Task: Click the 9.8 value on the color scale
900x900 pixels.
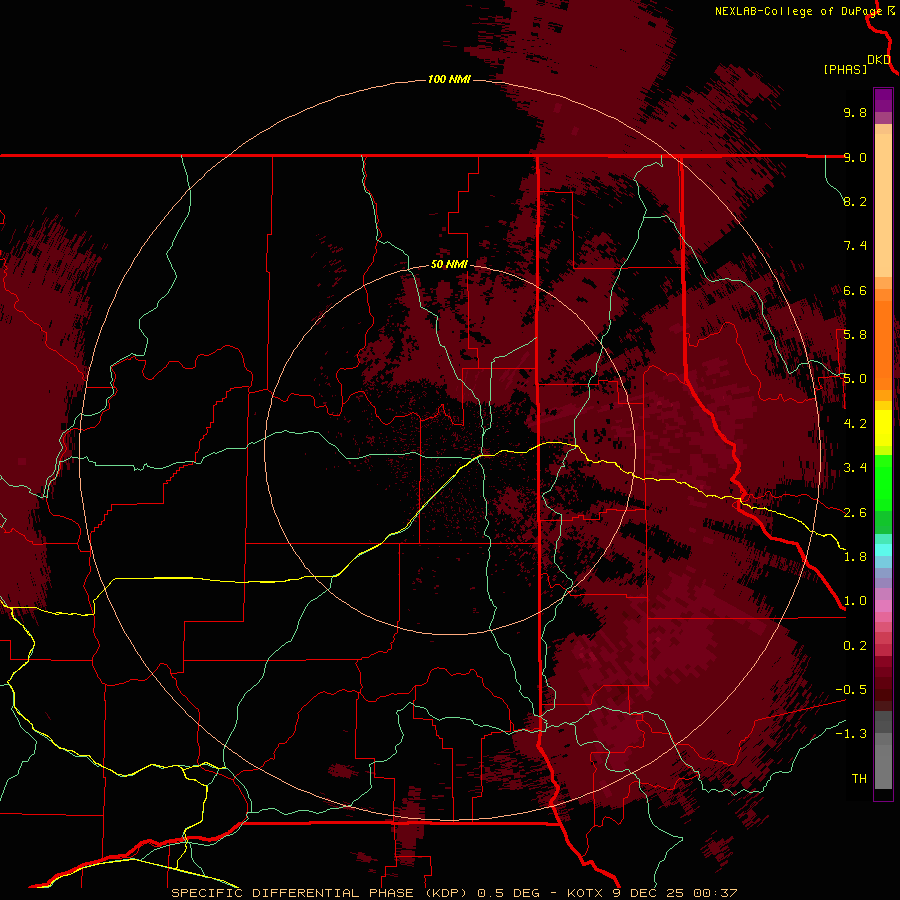Action: [x=855, y=112]
